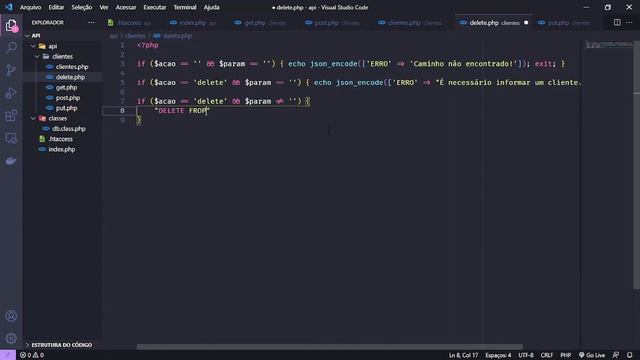This screenshot has height=360, width=640.
Task: Expand Estrutura do Código section
Action: [x=62, y=345]
